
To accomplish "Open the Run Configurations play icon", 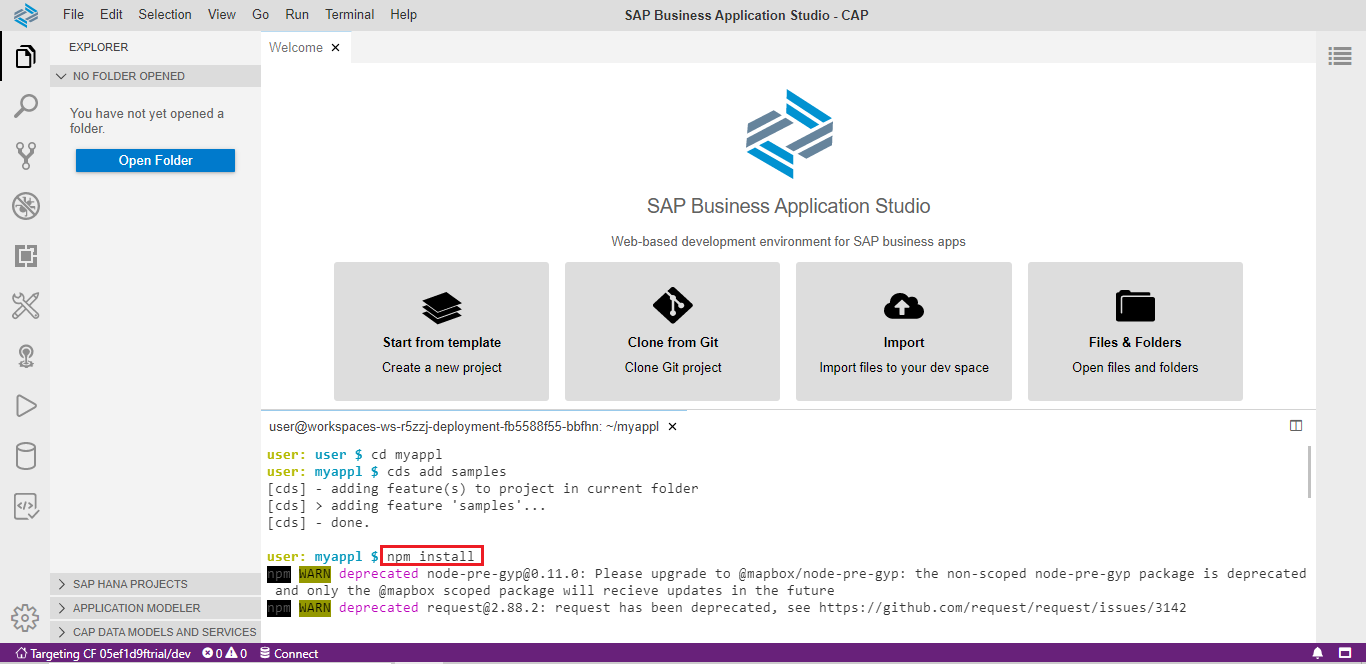I will pos(25,405).
